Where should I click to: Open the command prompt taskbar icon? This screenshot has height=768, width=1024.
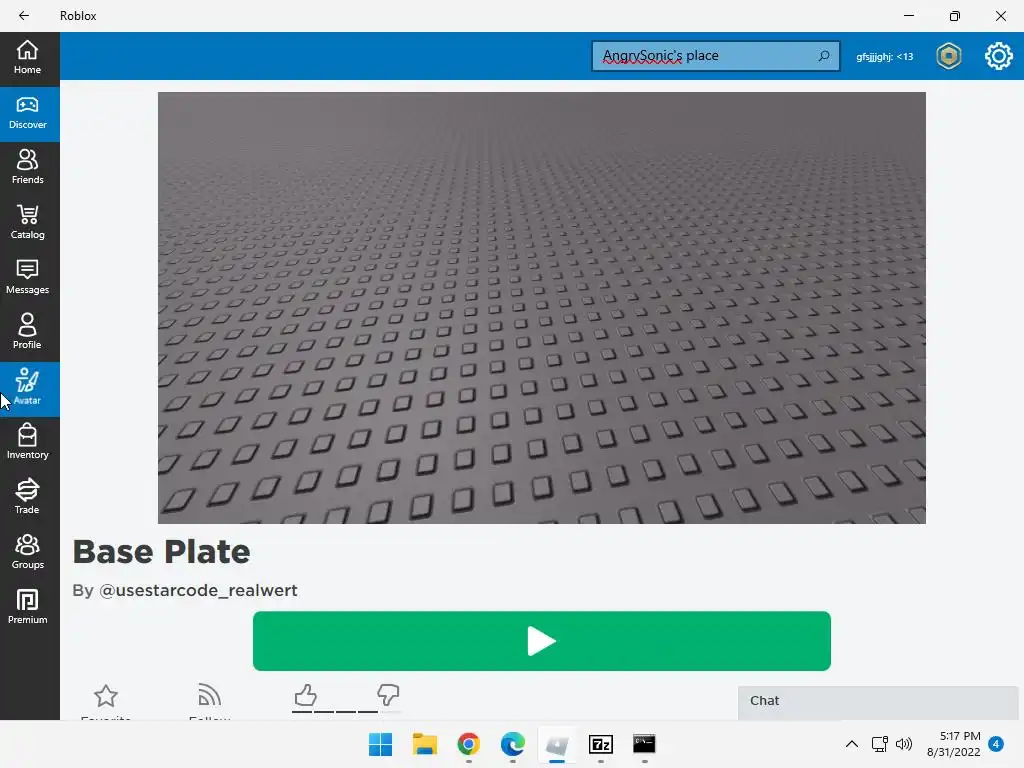(x=645, y=744)
